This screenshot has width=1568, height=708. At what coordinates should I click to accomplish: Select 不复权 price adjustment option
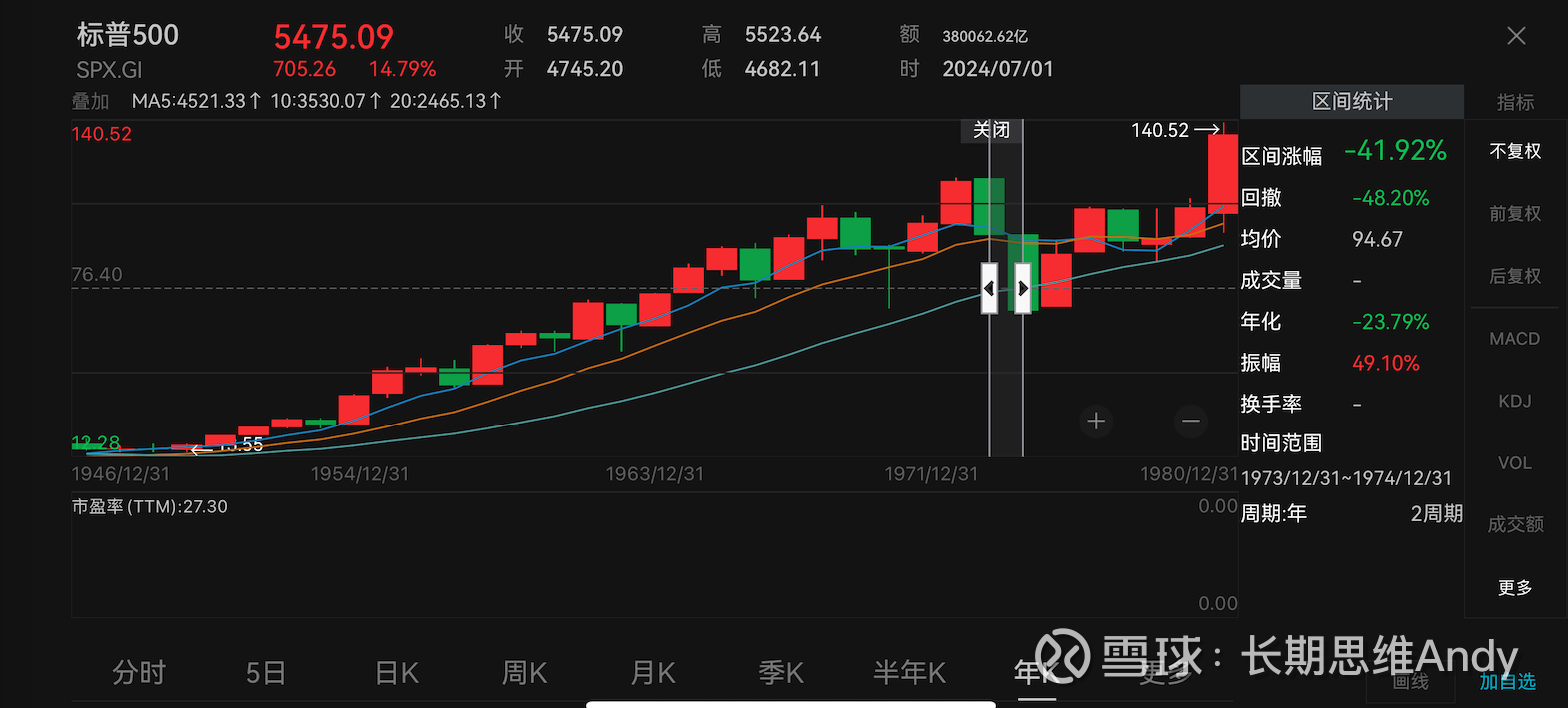(1515, 152)
